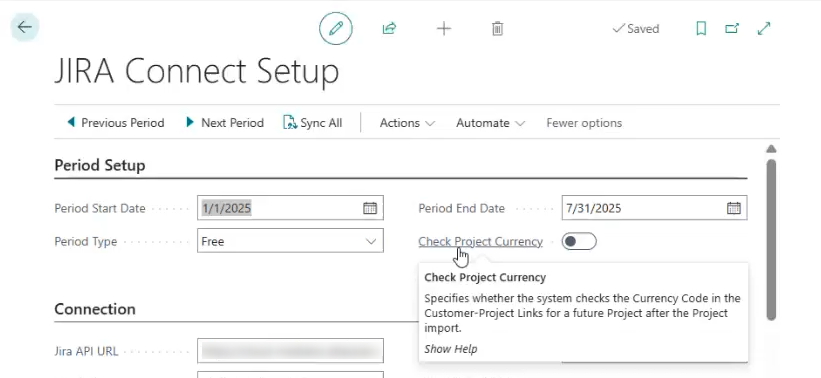Click Fewer options
Screen dimensions: 821x378
tap(584, 123)
